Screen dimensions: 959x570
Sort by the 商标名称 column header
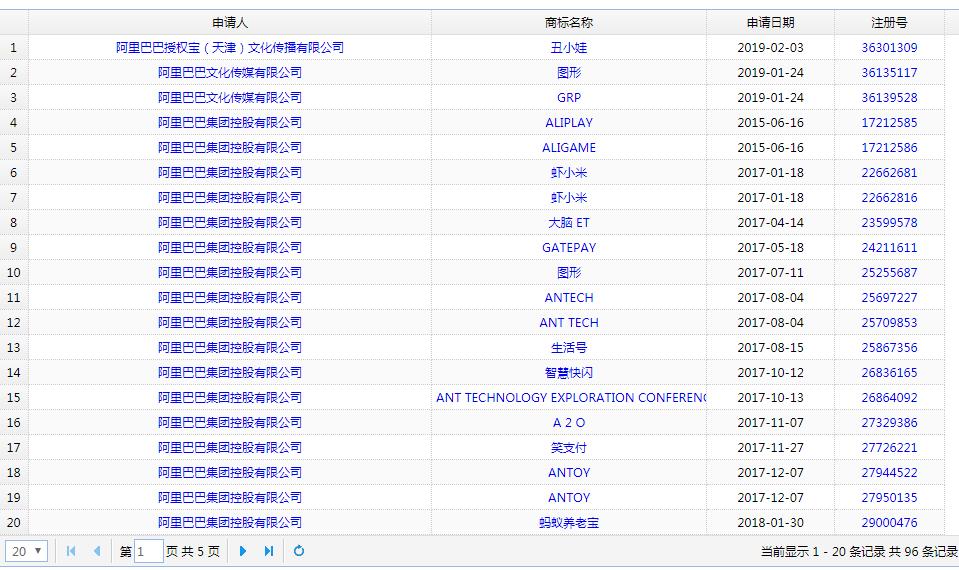(x=568, y=22)
